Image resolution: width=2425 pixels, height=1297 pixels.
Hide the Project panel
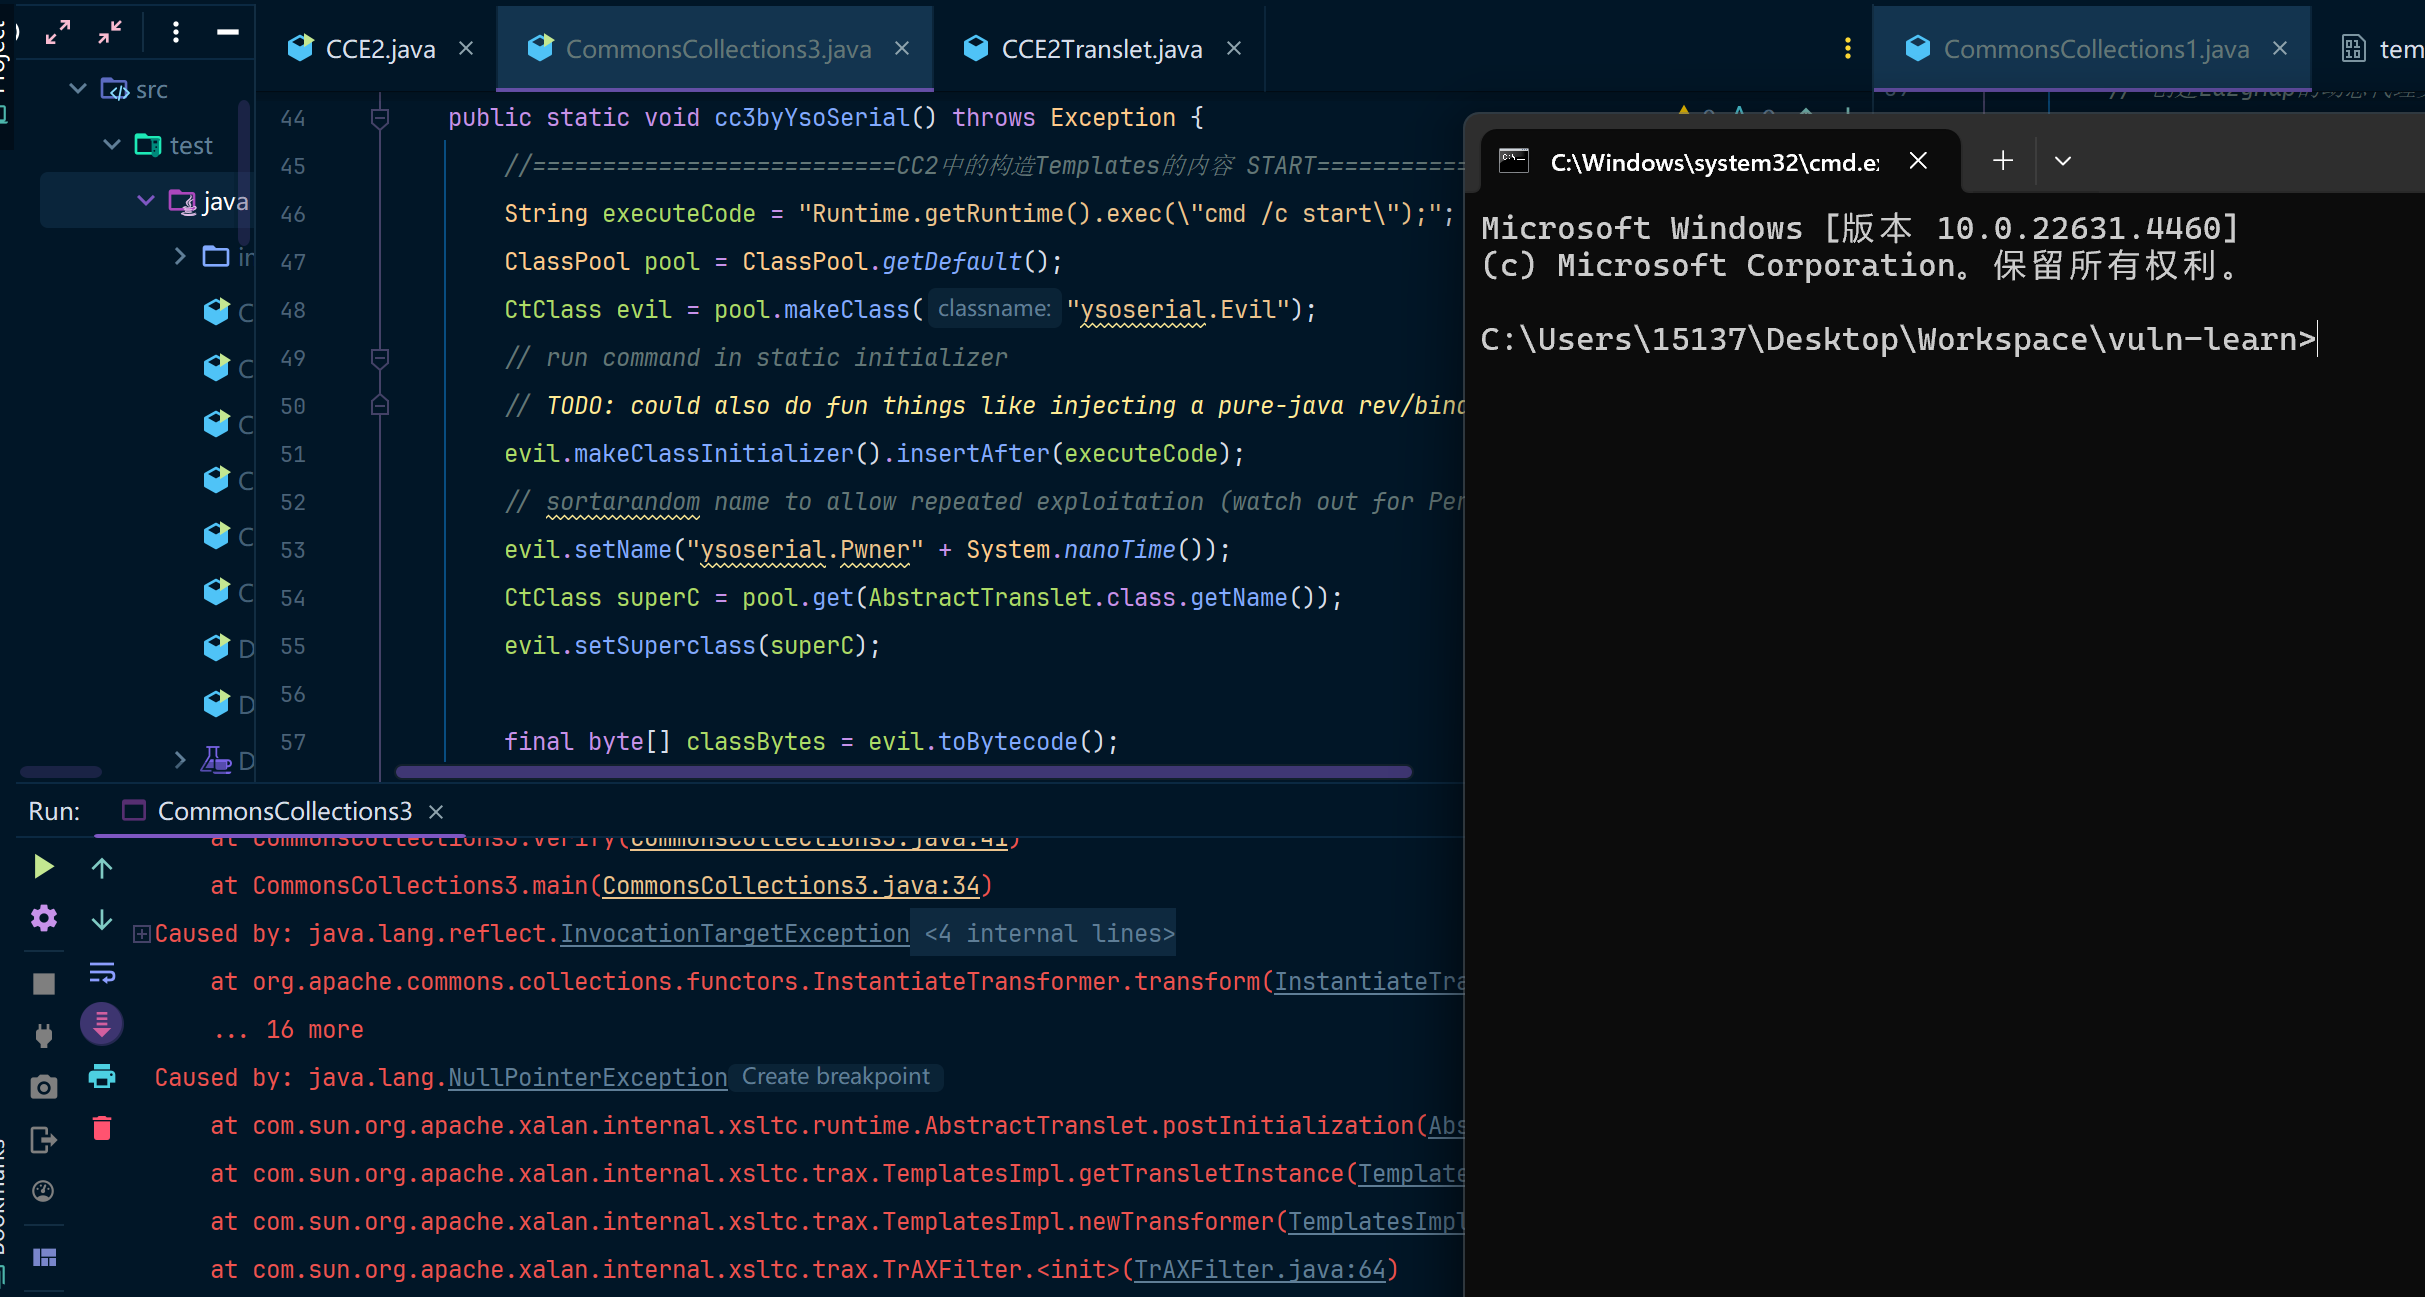(228, 32)
